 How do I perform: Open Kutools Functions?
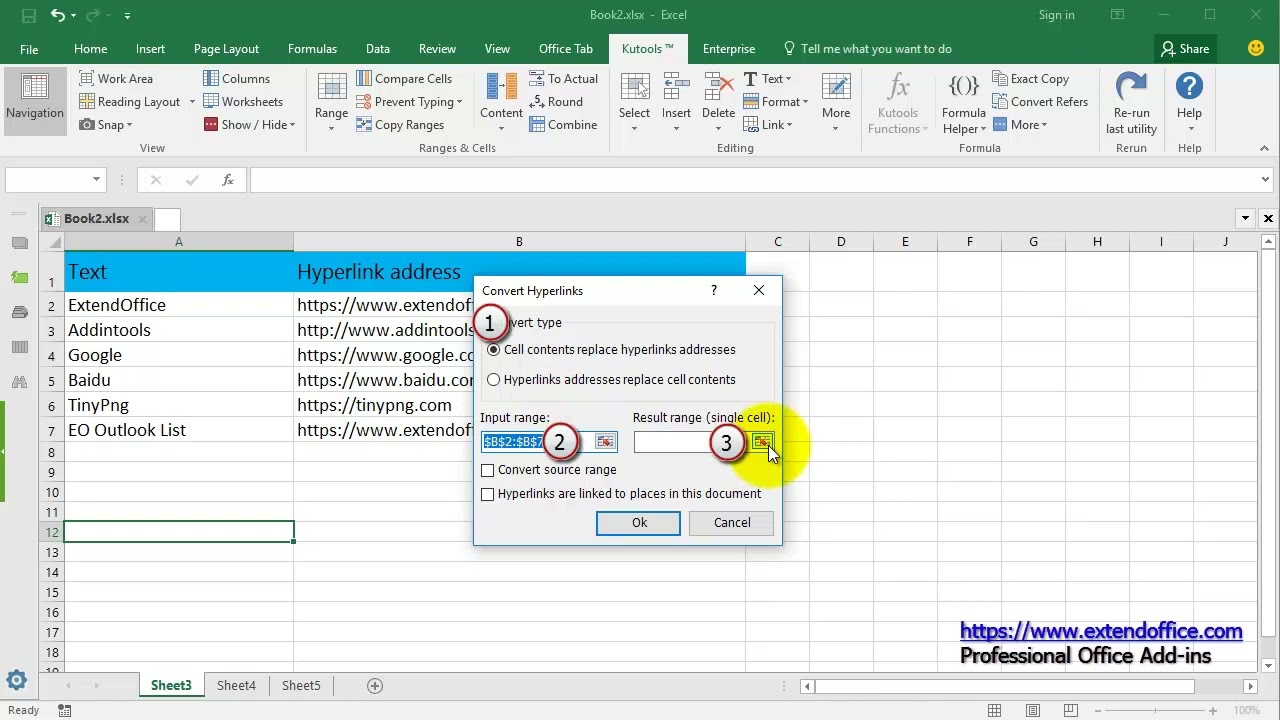click(x=897, y=103)
